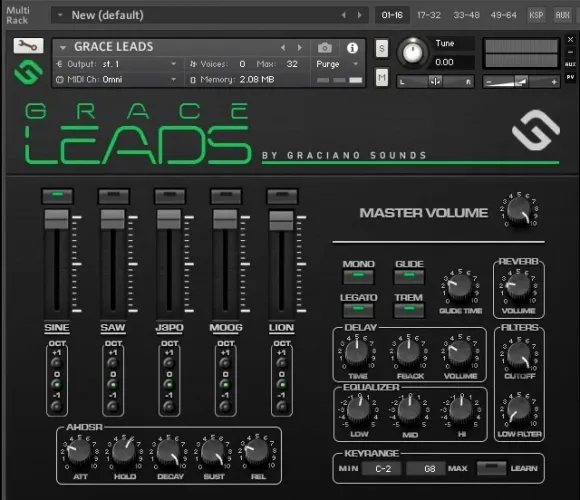This screenshot has width=580, height=500.
Task: Toggle the SINE oscillator on button
Action: [x=57, y=196]
